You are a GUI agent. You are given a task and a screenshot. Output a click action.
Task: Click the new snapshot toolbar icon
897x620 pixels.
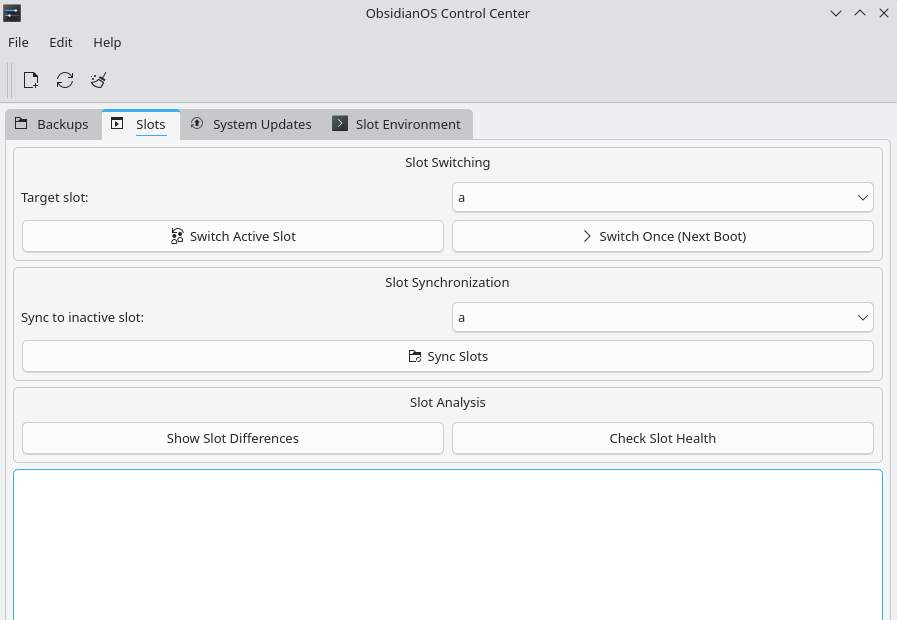(30, 80)
